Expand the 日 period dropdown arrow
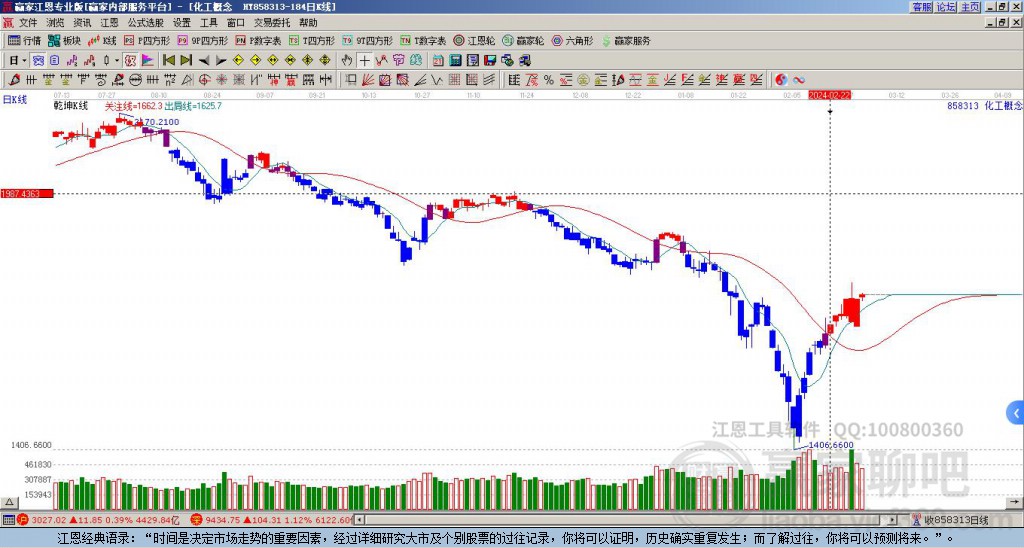The height and width of the screenshot is (548, 1024). (x=24, y=60)
